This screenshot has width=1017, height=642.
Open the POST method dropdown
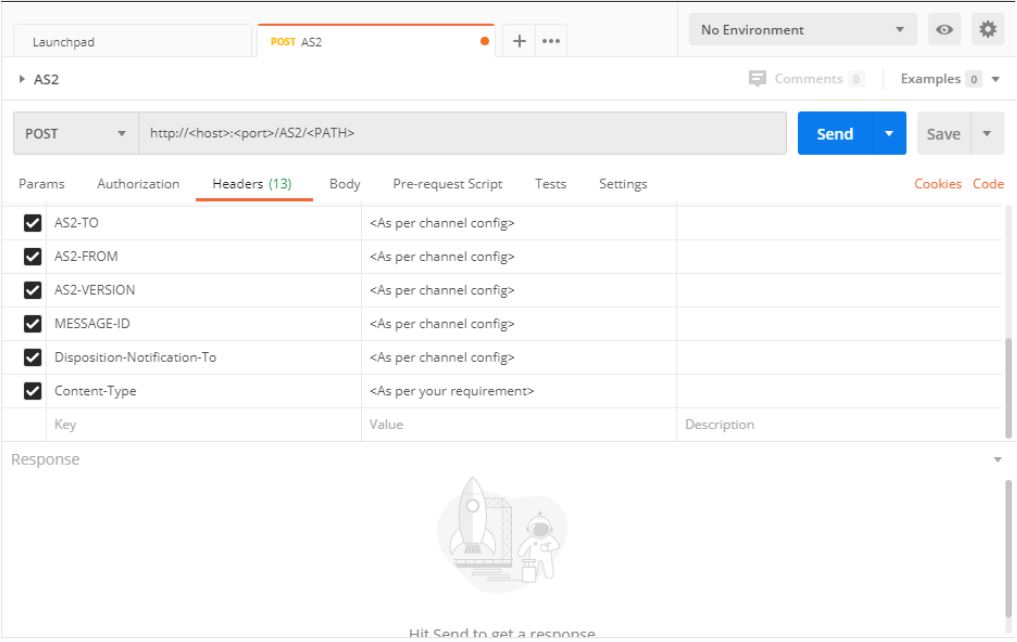75,134
